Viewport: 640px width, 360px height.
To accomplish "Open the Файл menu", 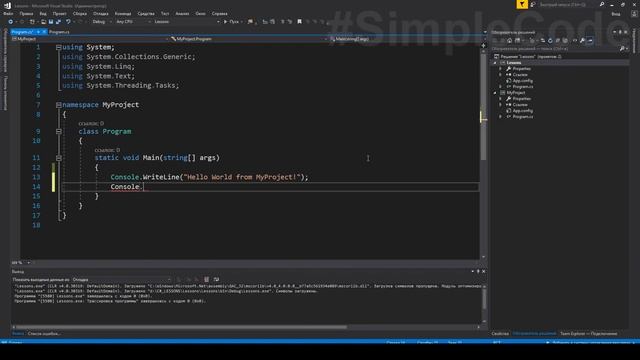I will [x=8, y=13].
